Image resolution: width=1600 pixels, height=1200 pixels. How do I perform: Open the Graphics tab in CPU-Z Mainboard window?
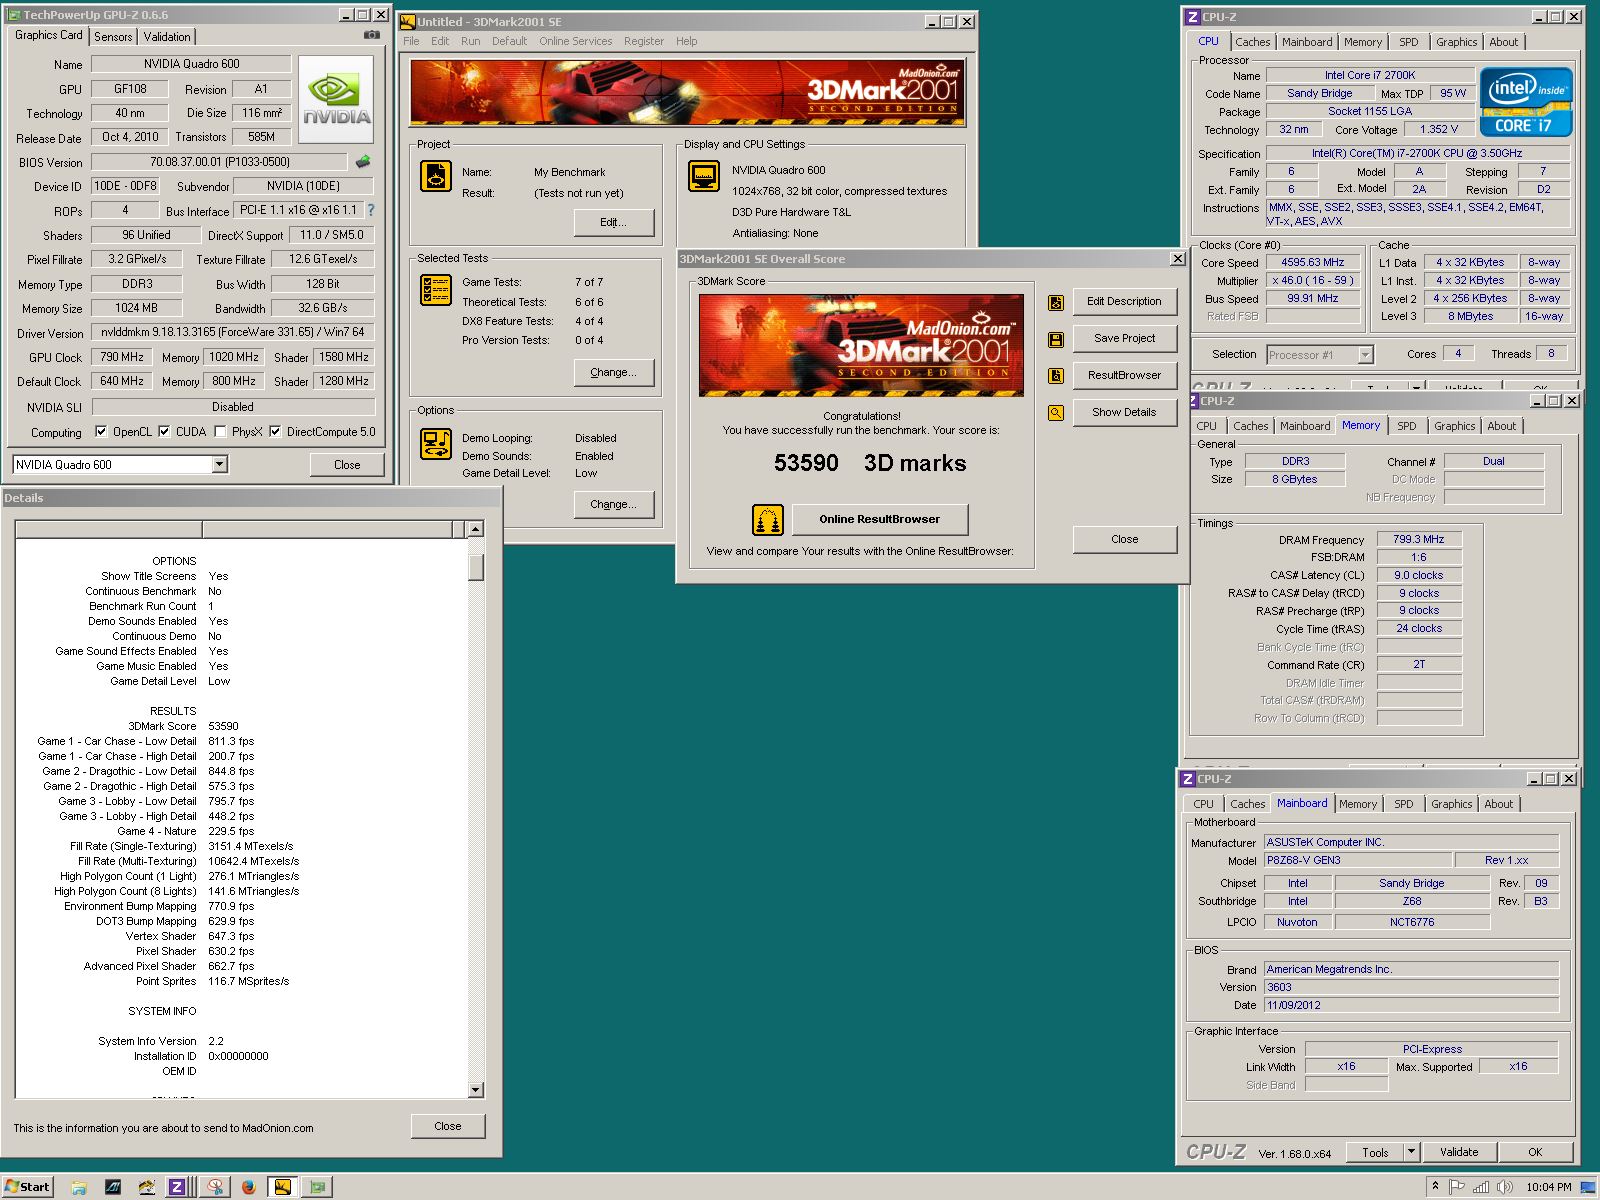[1451, 804]
